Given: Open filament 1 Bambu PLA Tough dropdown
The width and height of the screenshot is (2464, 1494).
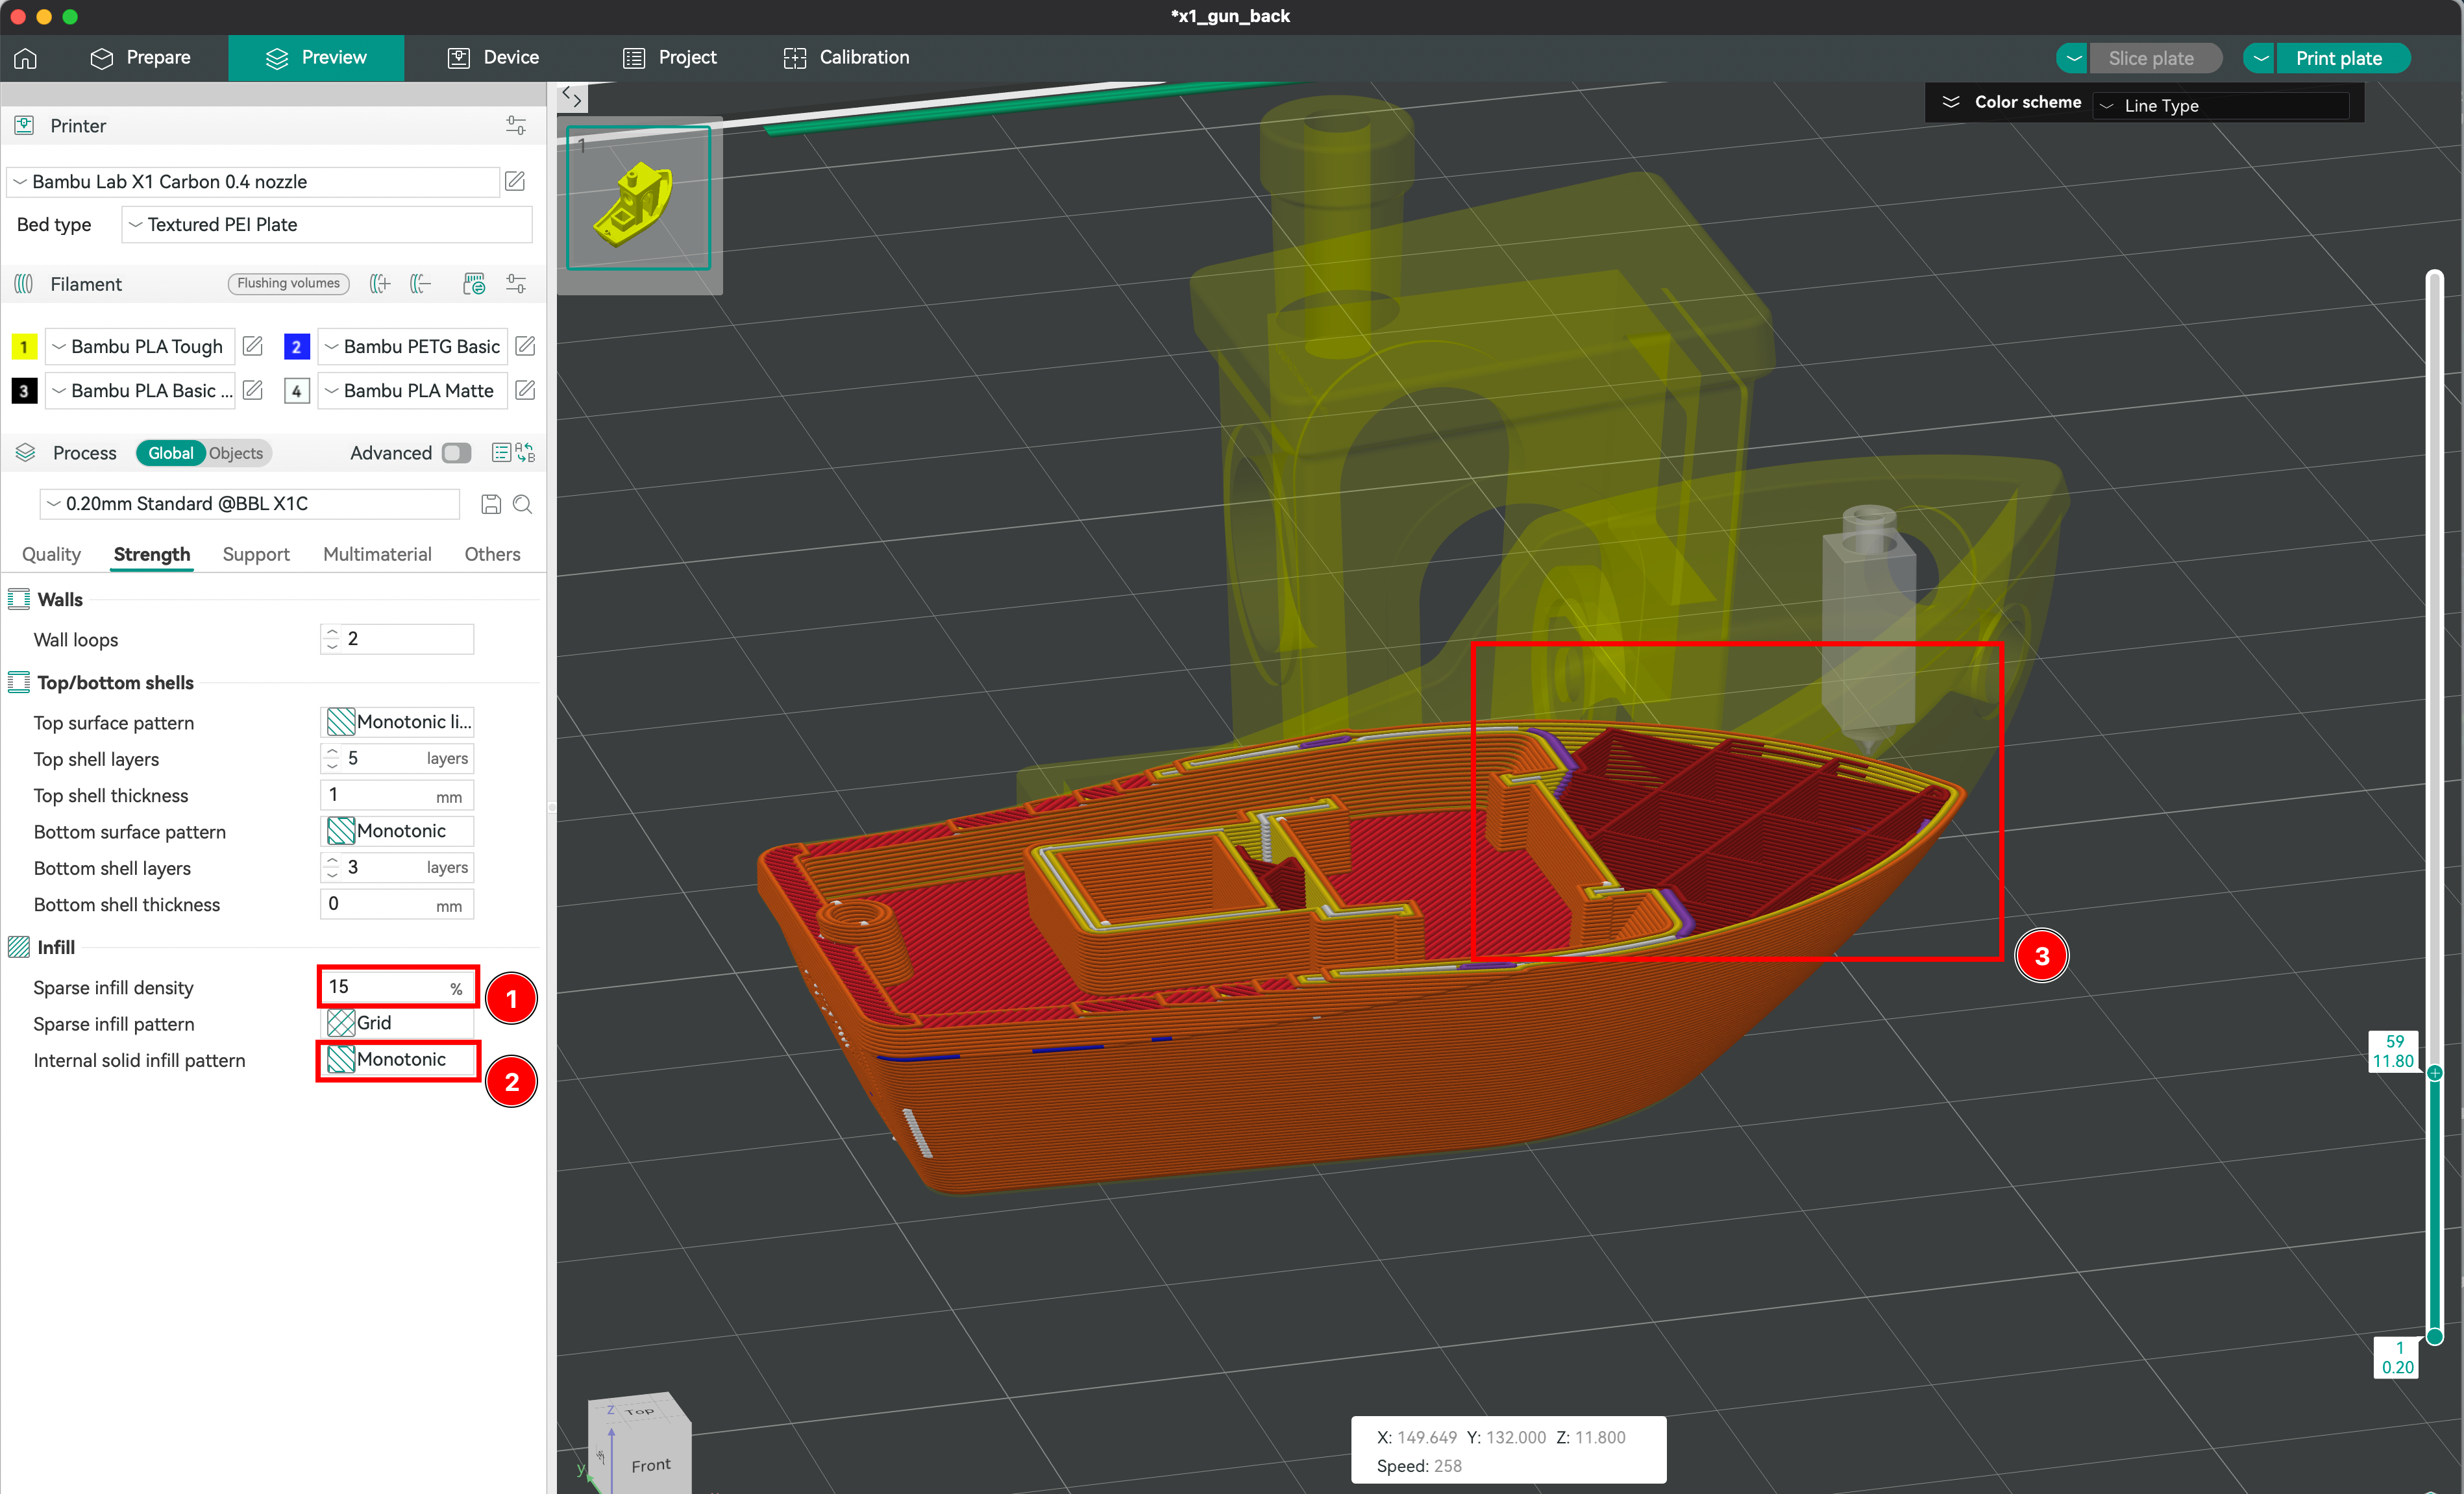Looking at the screenshot, I should click(141, 346).
